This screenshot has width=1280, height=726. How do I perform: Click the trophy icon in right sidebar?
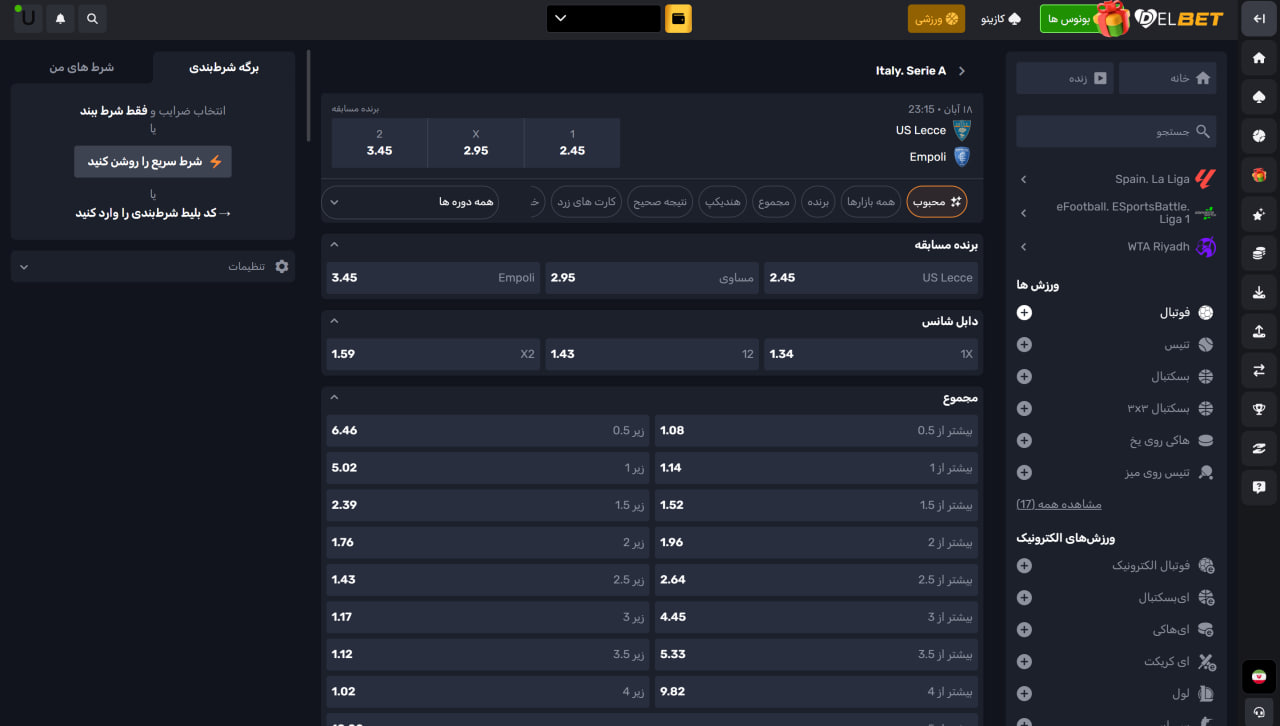point(1259,408)
